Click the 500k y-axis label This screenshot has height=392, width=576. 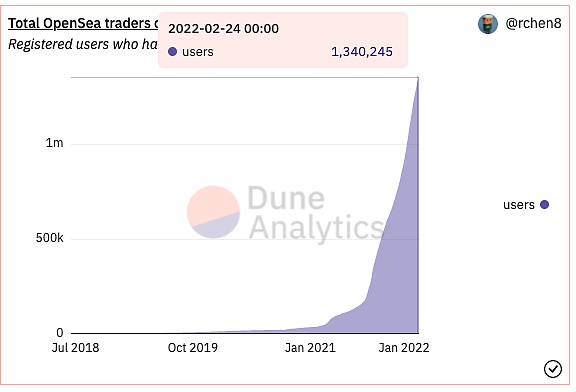click(x=50, y=238)
